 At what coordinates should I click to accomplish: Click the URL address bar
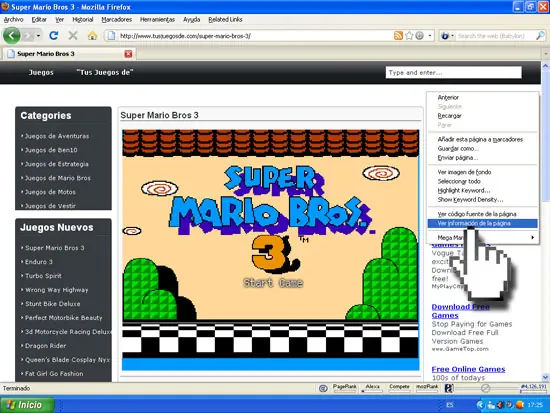(x=254, y=36)
